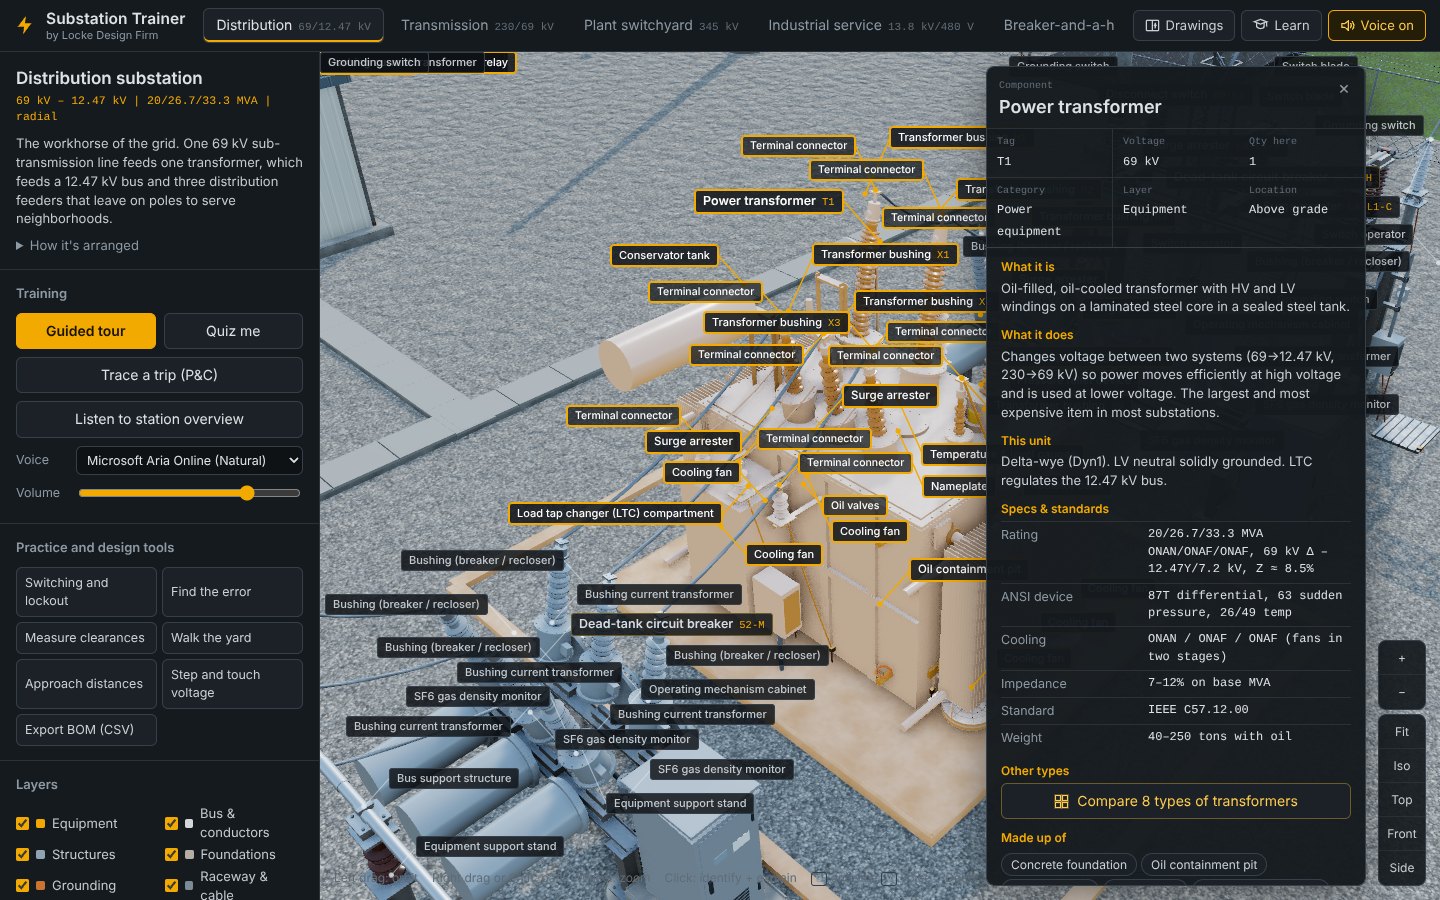Open the Voice selection dropdown

189,460
